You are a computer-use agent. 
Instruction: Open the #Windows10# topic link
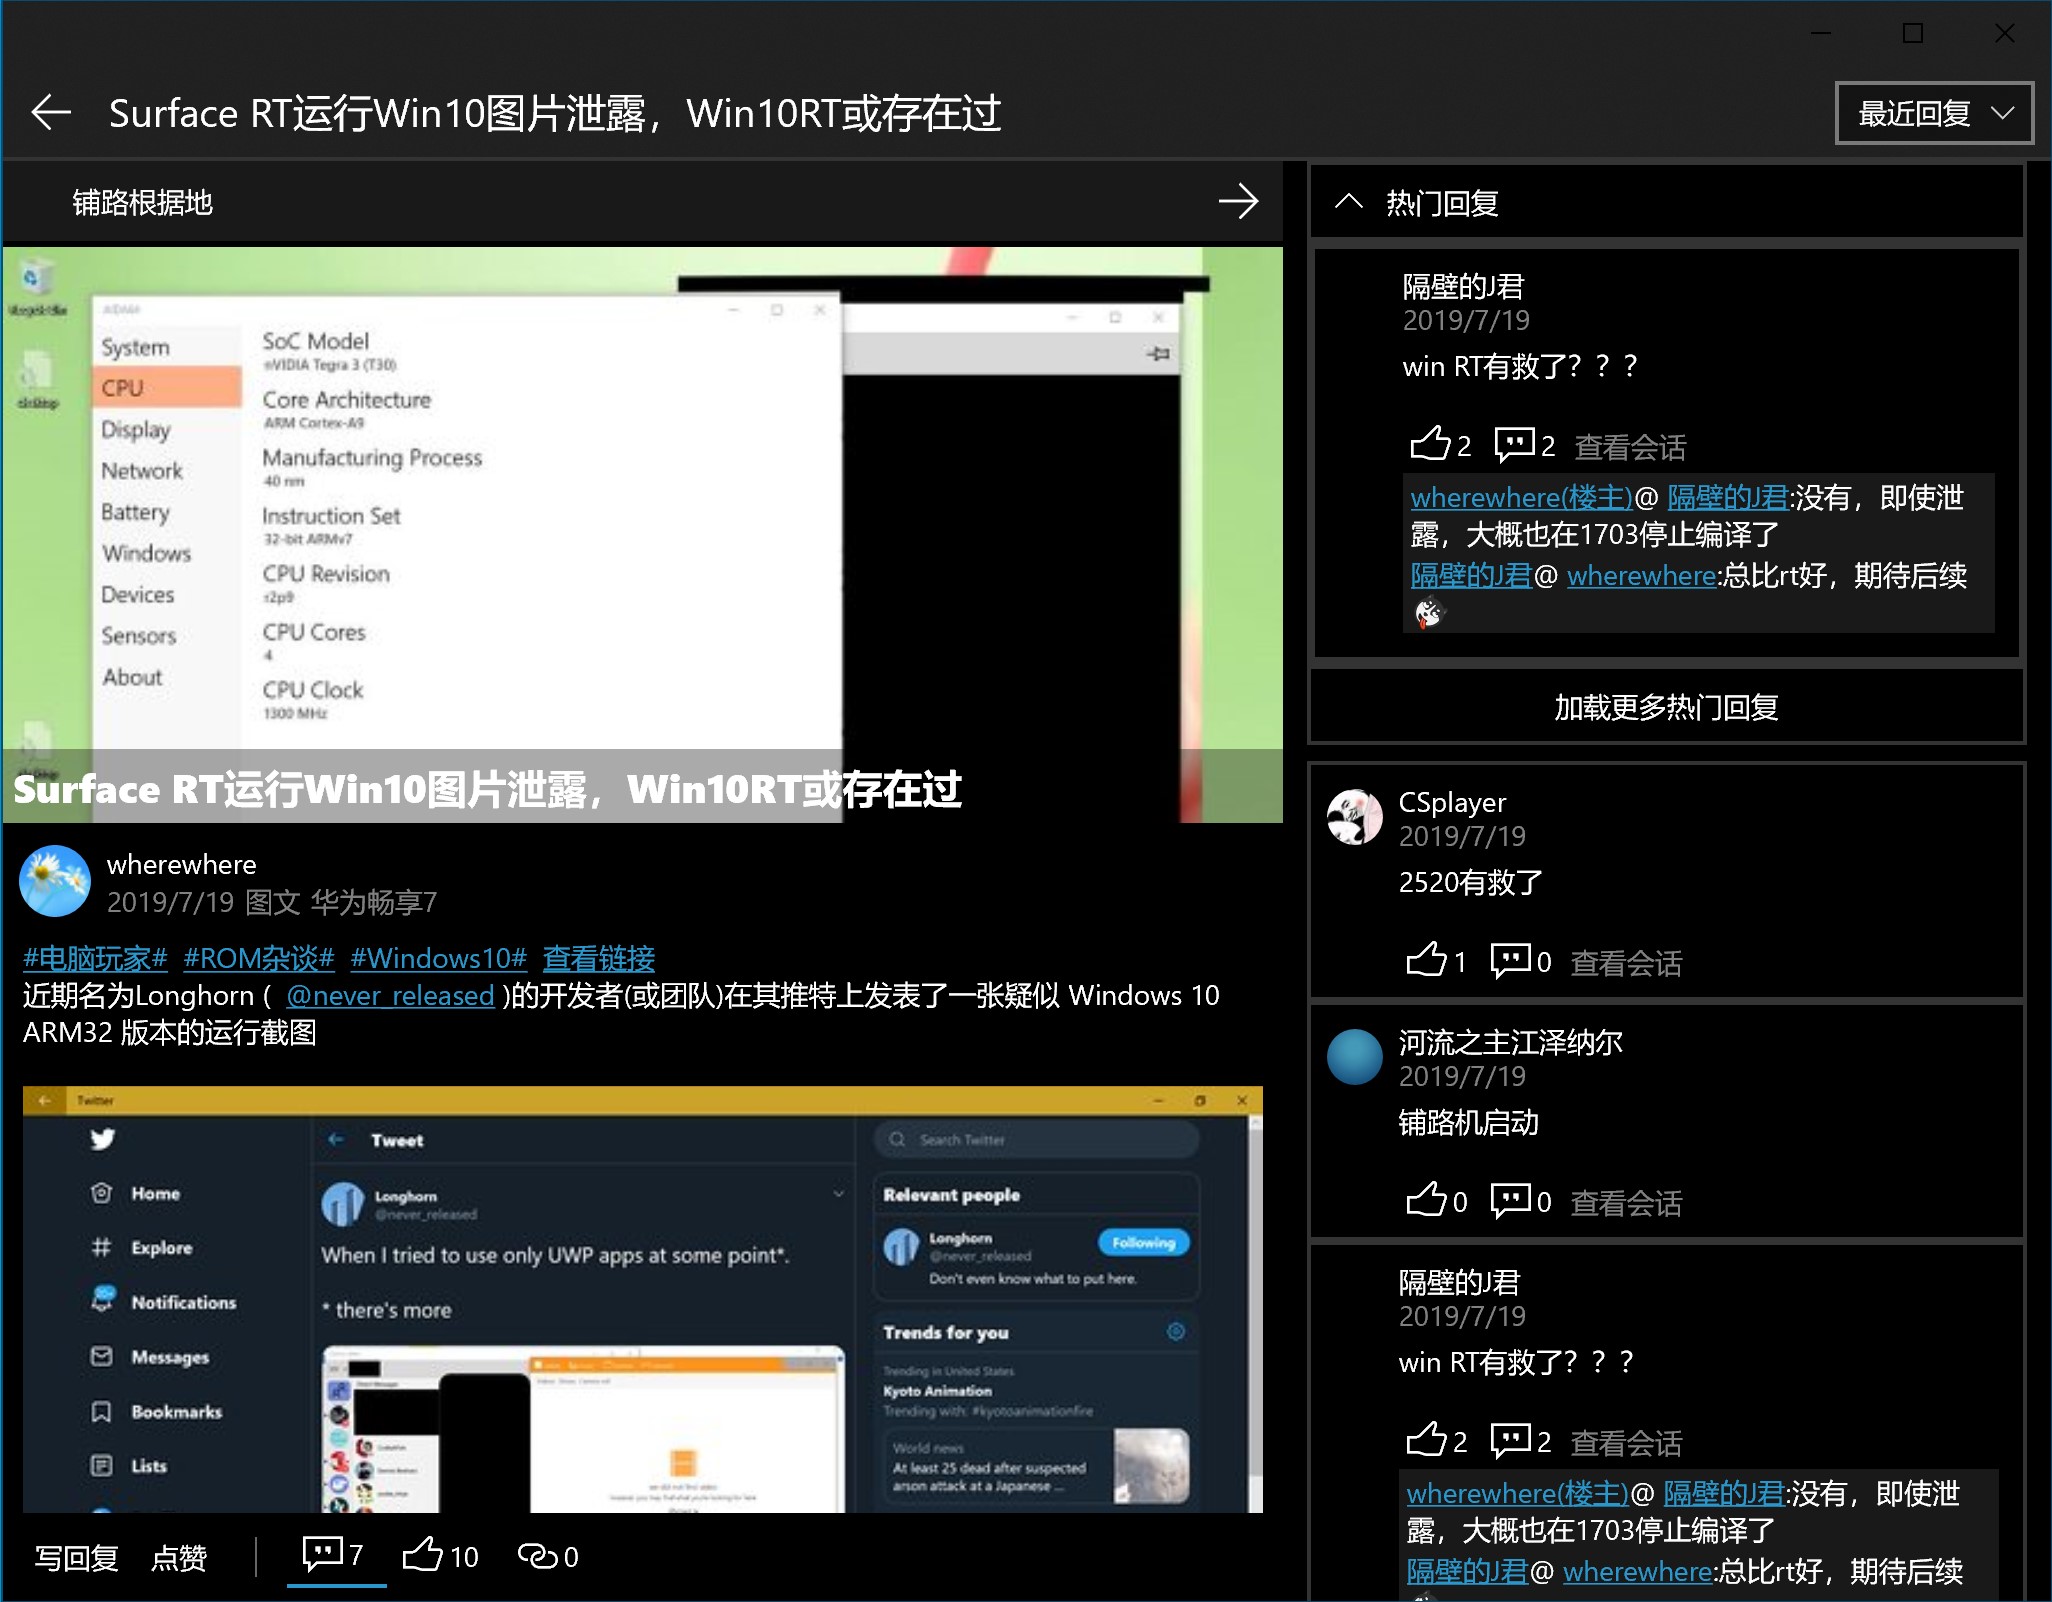coord(438,958)
